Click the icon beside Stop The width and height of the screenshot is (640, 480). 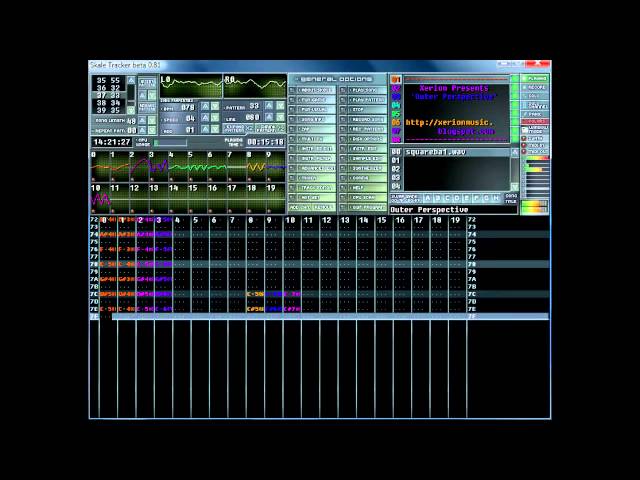[343, 109]
